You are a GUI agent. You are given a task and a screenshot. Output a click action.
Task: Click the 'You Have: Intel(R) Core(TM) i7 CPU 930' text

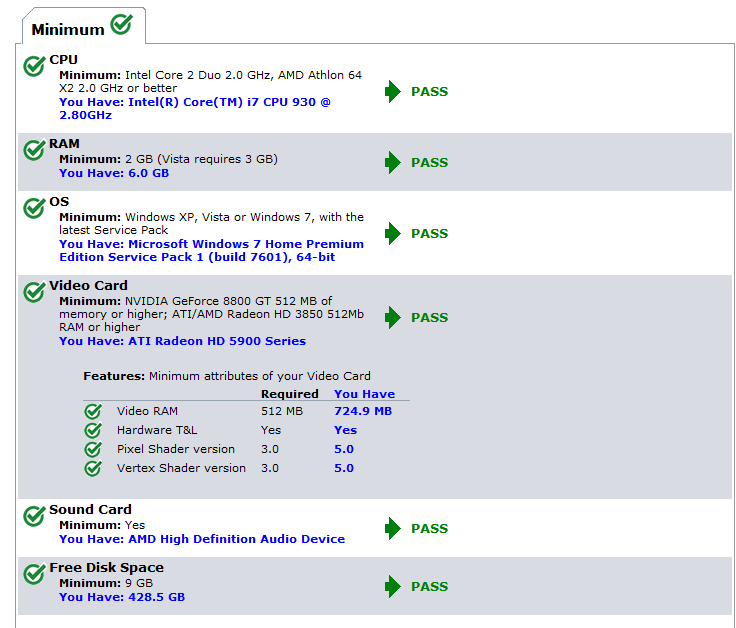(195, 108)
